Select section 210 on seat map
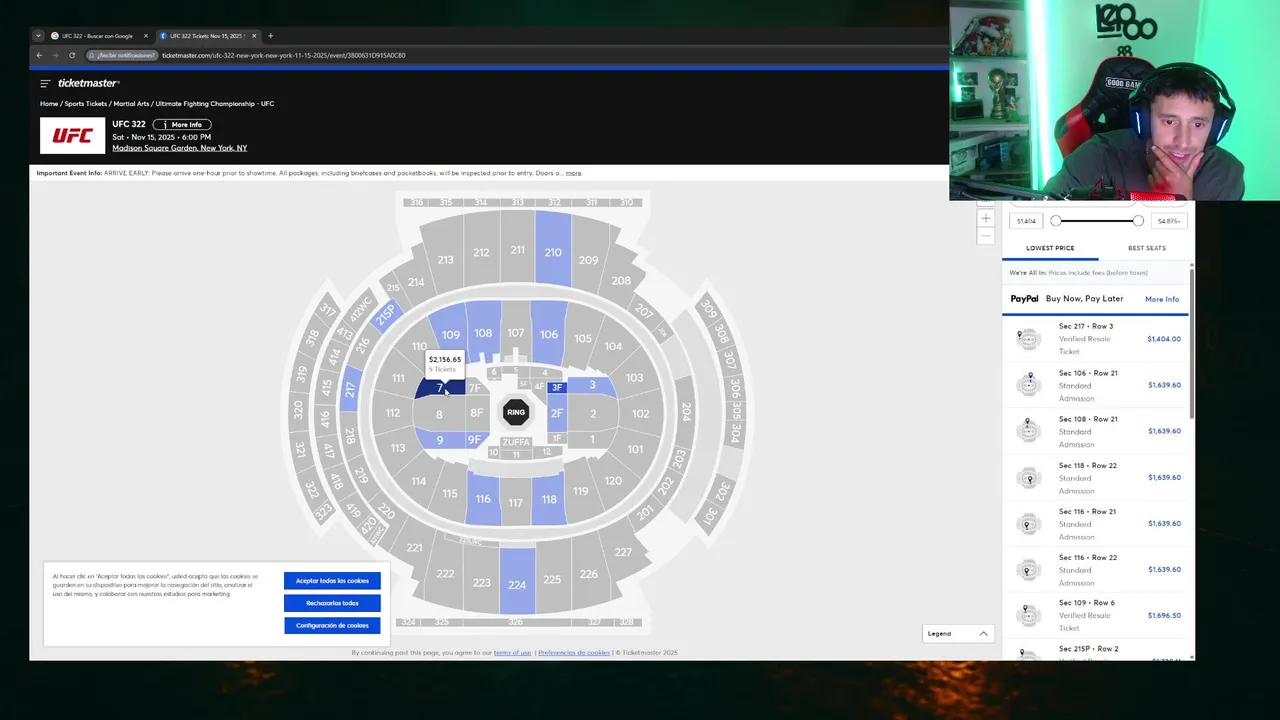 553,252
